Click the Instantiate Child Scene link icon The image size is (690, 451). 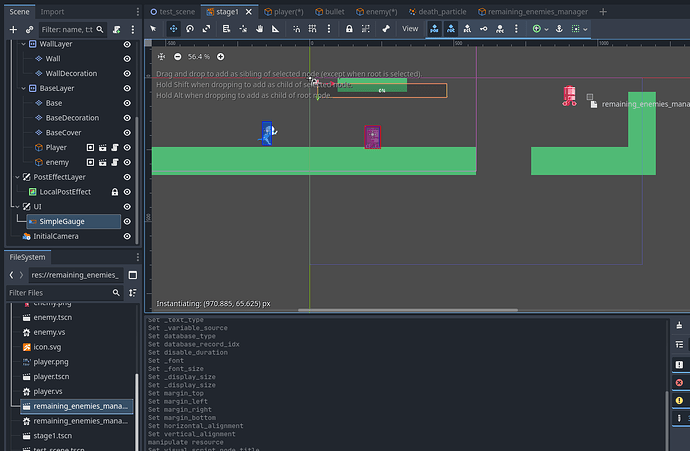(x=30, y=30)
